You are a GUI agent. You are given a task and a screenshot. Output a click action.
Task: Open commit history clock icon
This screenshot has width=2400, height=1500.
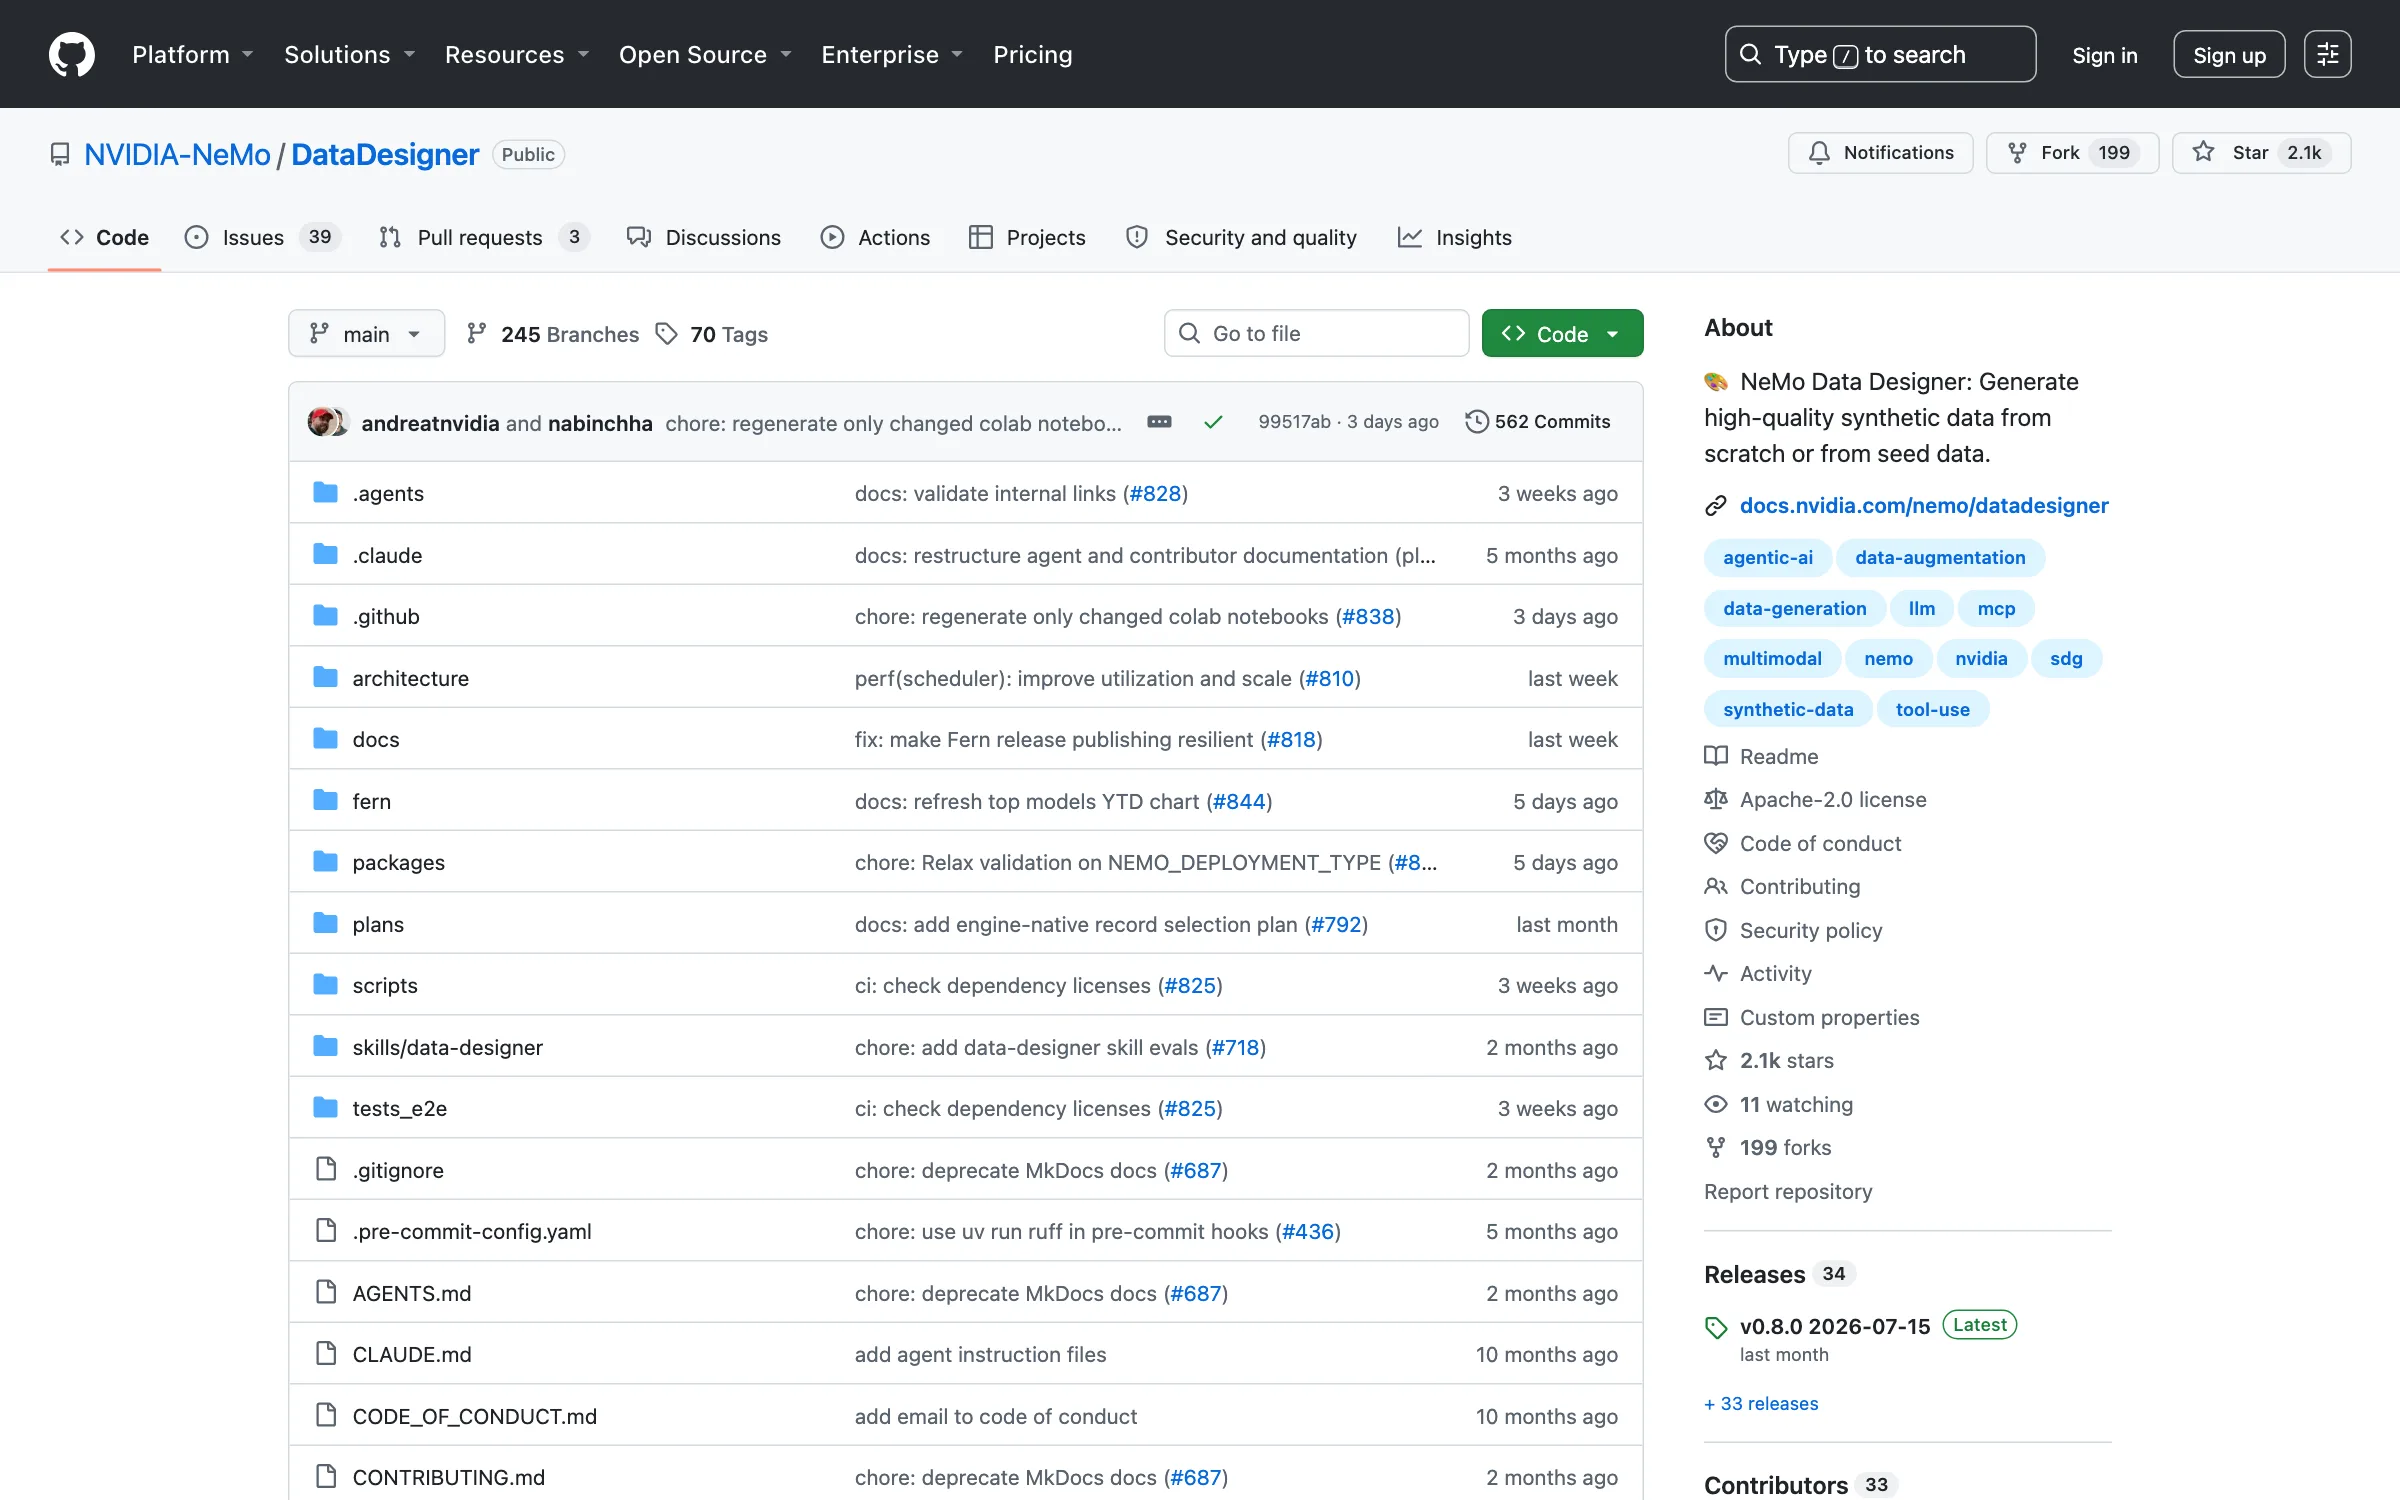click(x=1476, y=422)
